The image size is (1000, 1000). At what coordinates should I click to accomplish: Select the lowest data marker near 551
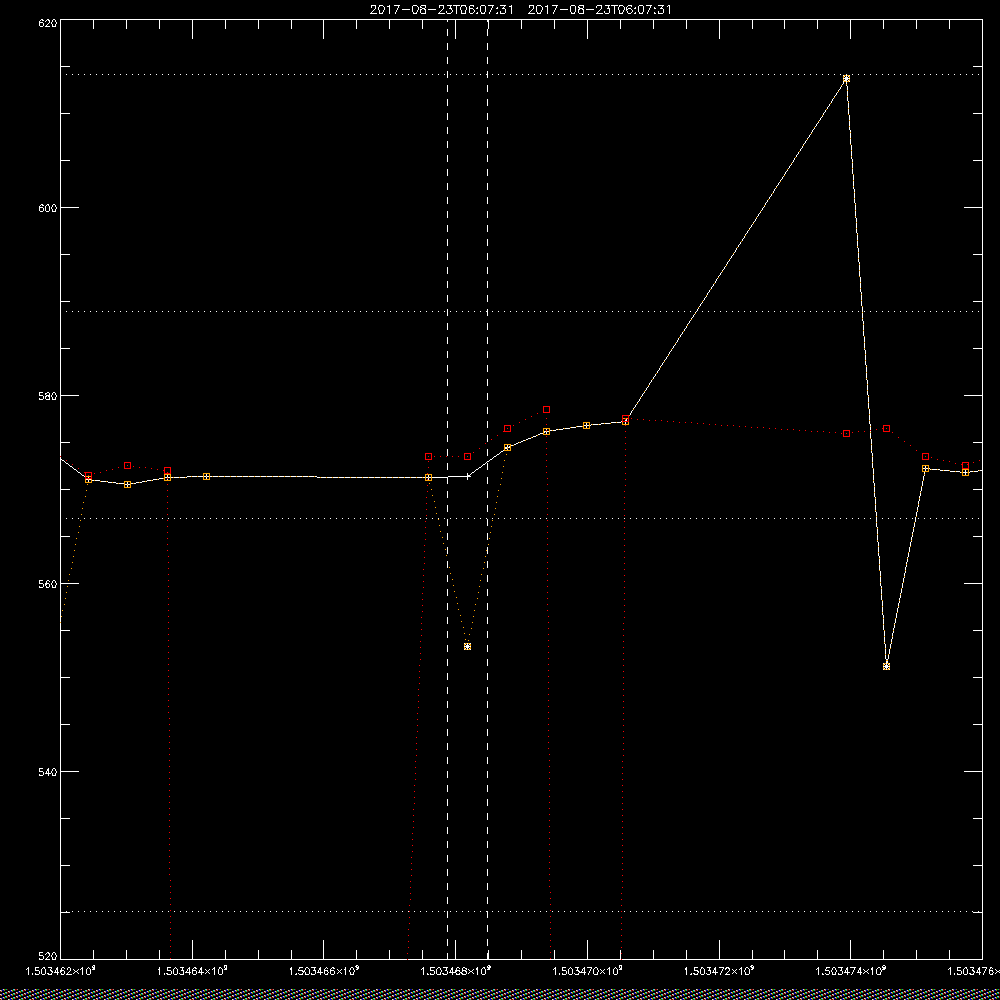click(x=886, y=666)
